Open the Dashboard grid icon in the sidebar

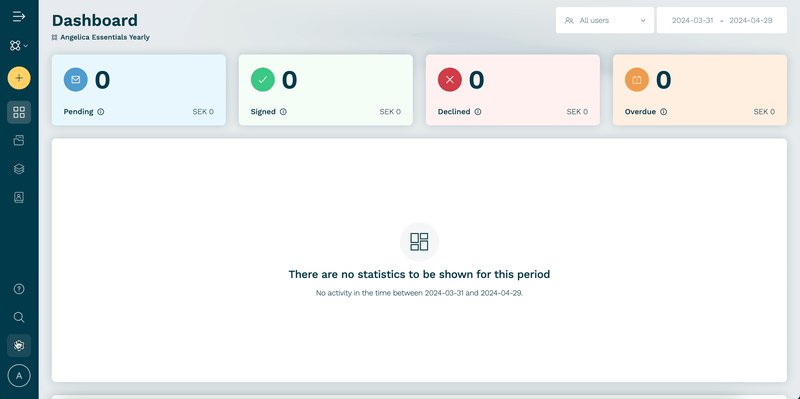[x=19, y=112]
